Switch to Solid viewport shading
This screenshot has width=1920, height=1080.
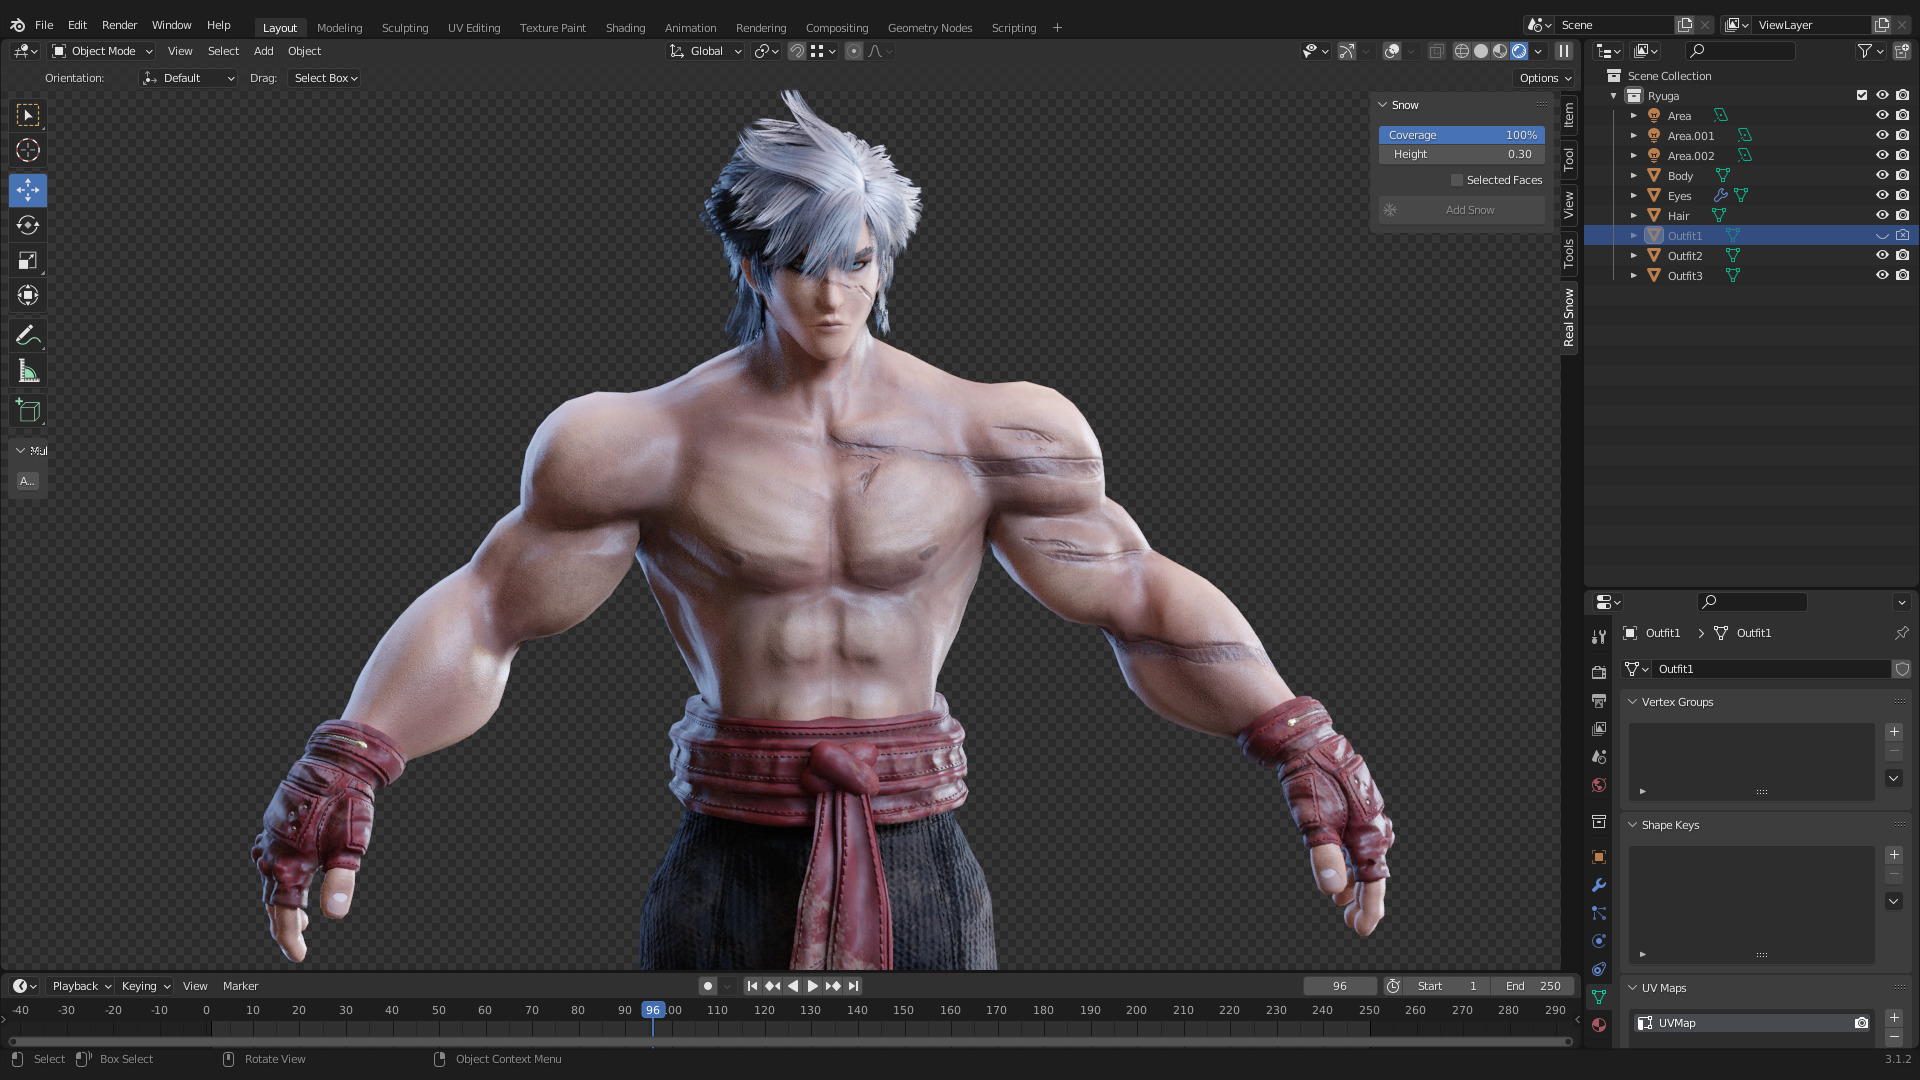pyautogui.click(x=1481, y=51)
